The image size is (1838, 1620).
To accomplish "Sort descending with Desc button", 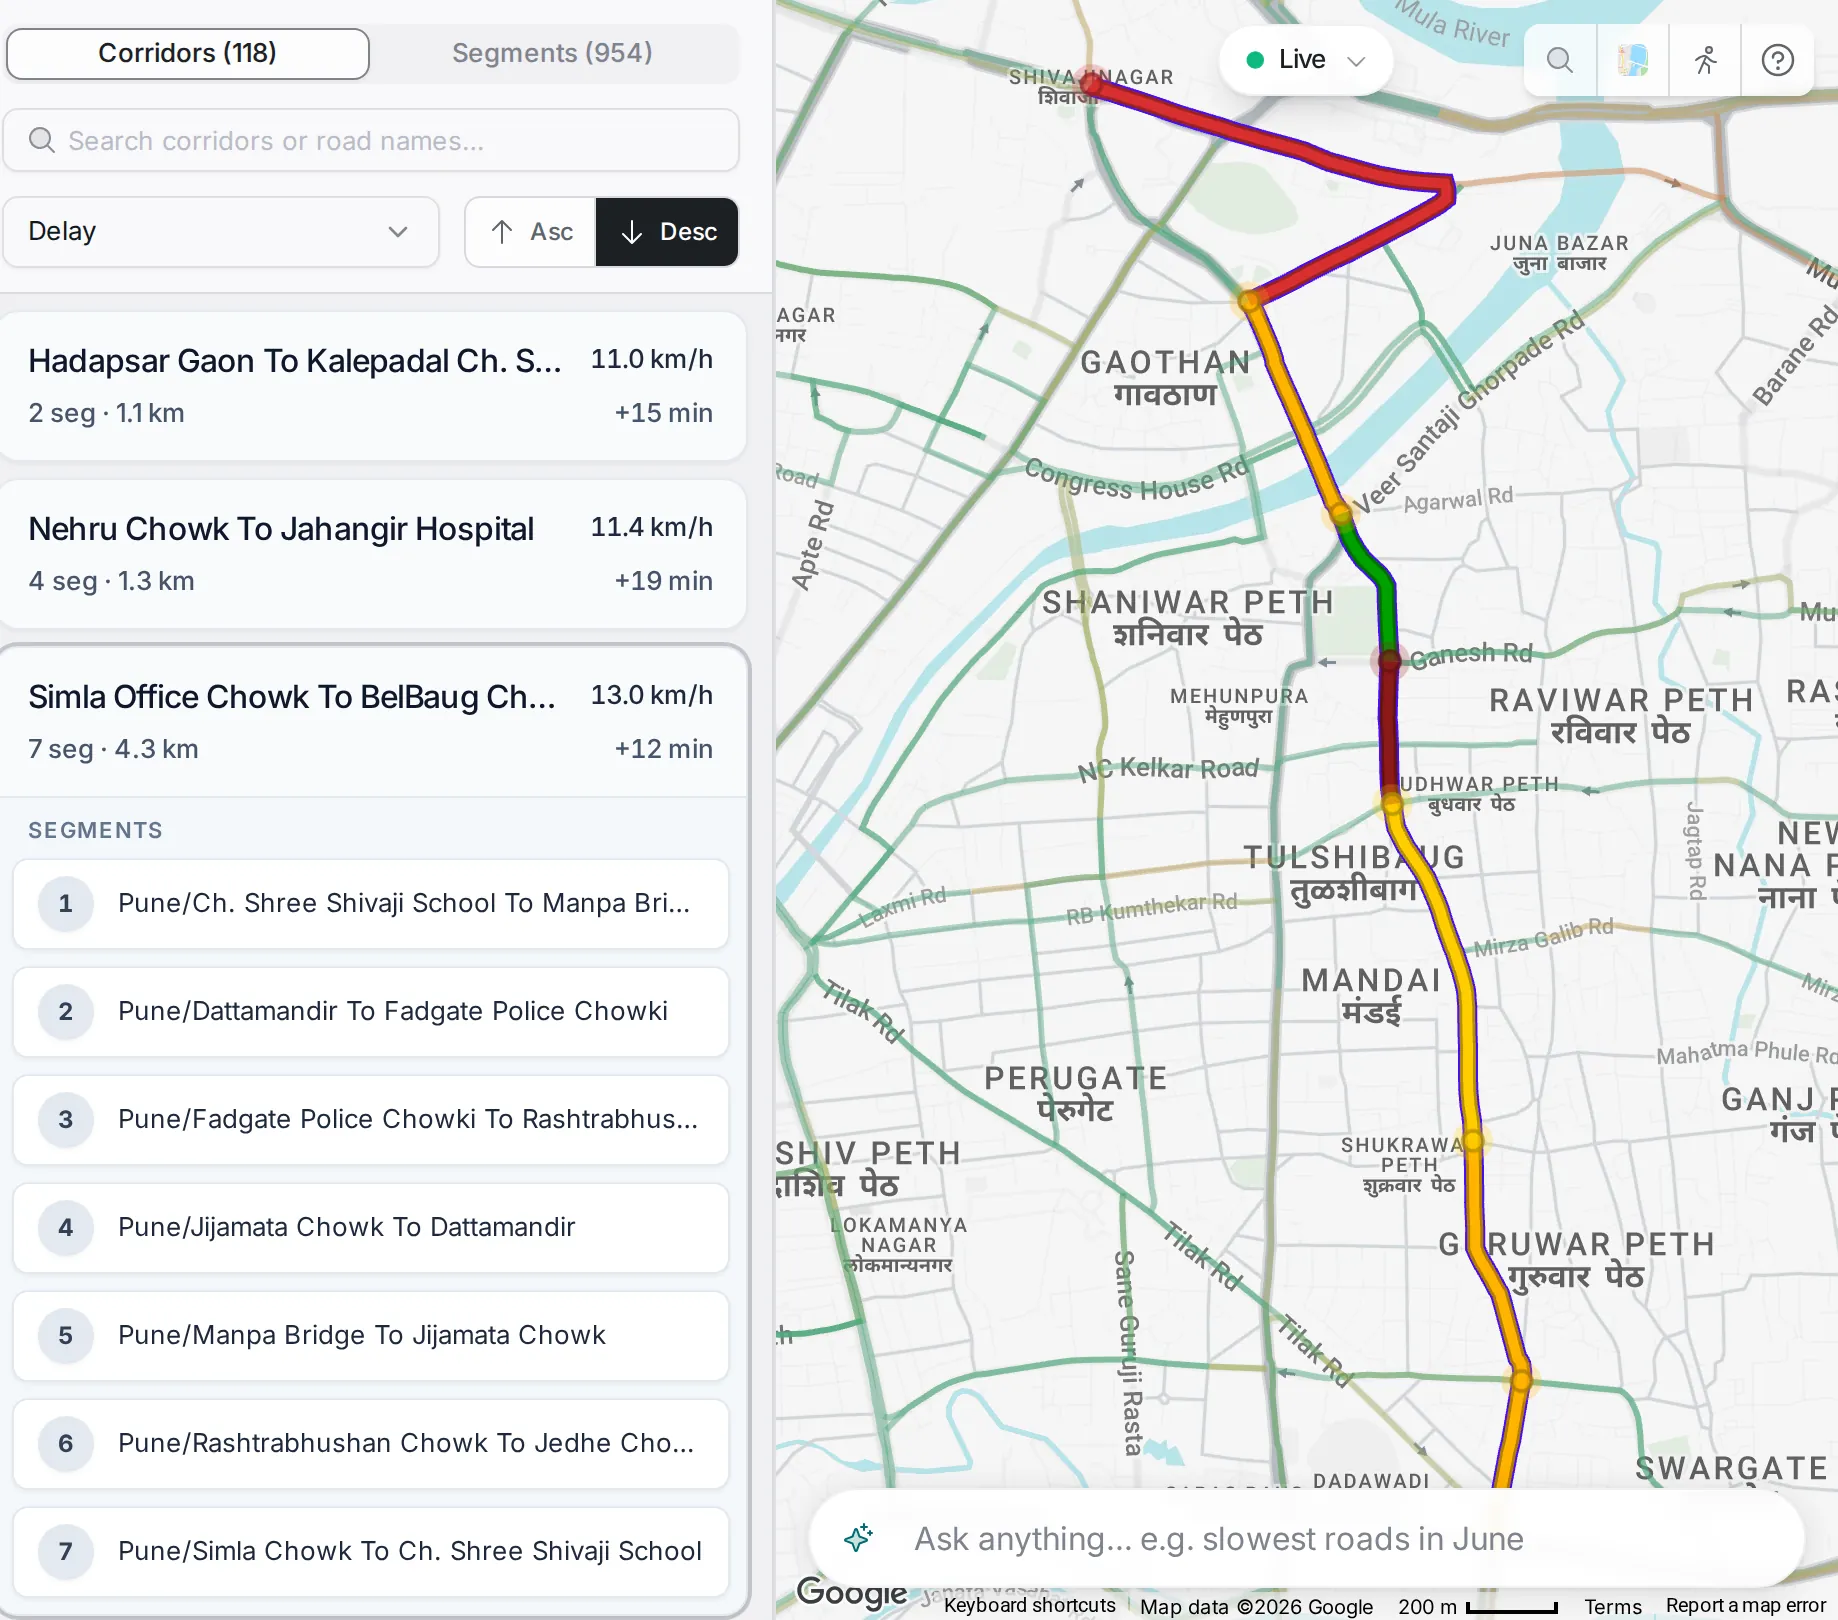I will pyautogui.click(x=667, y=232).
